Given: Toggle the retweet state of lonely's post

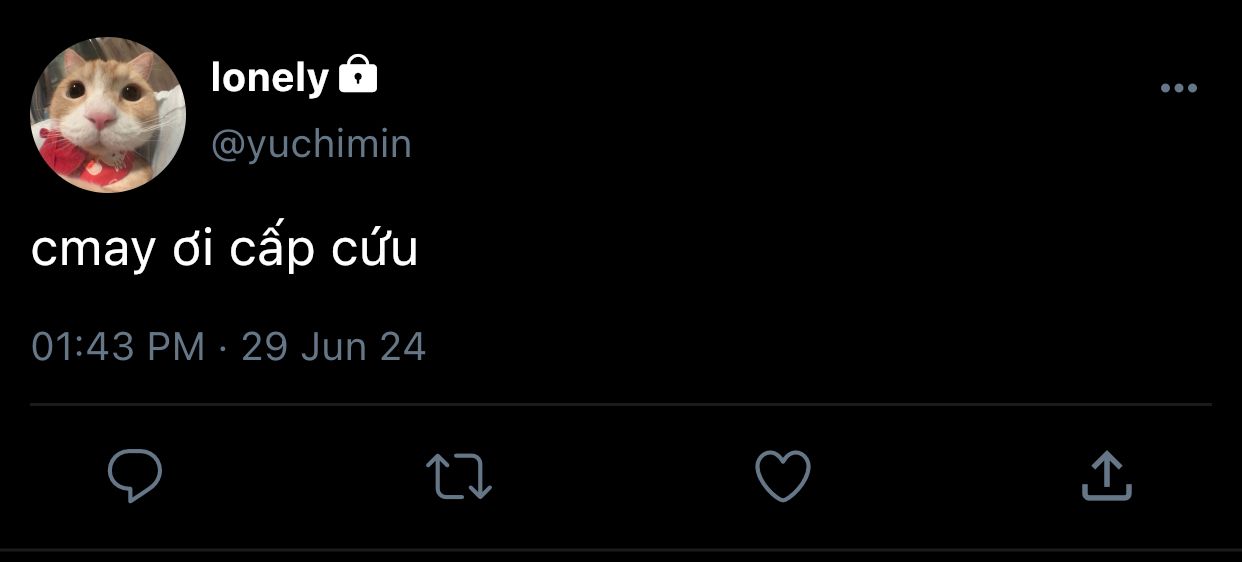Looking at the screenshot, I should 459,476.
